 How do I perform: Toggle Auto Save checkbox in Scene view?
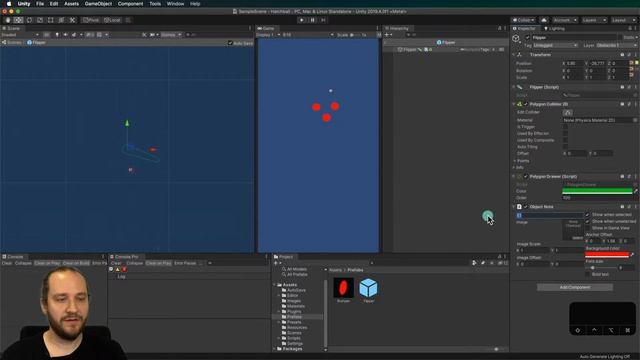[230, 43]
